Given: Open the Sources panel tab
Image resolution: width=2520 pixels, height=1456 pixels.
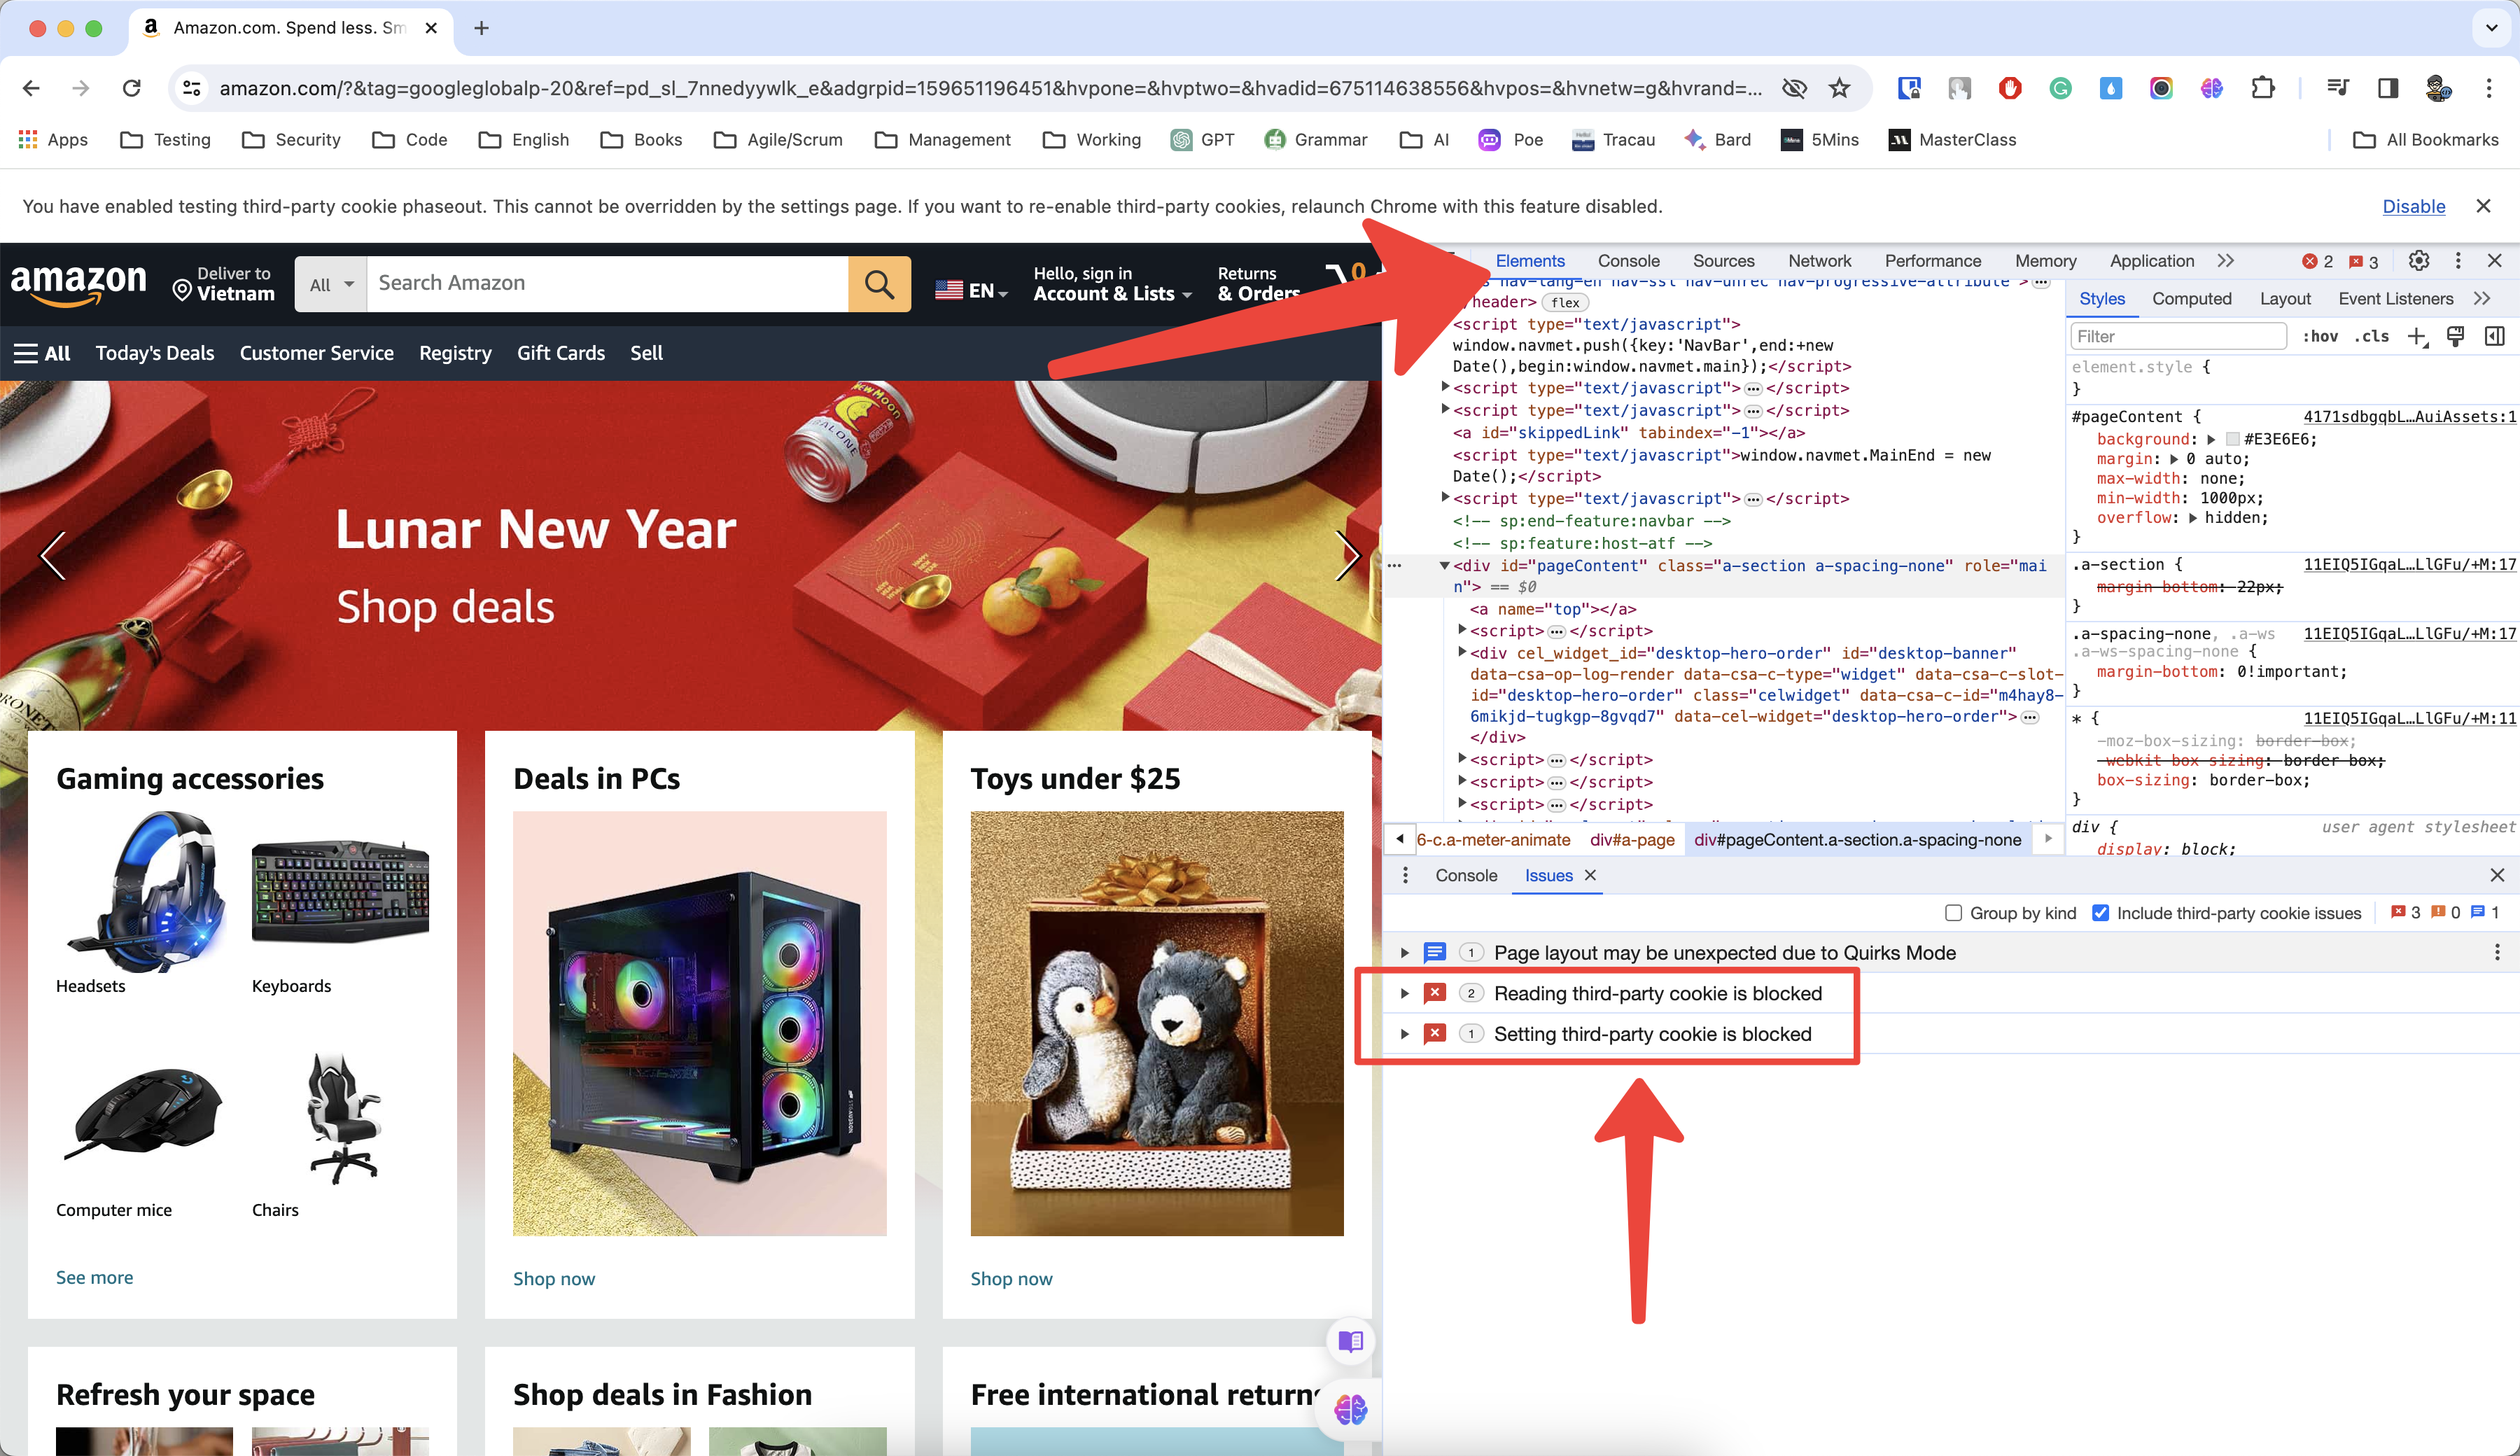Looking at the screenshot, I should click(1723, 261).
